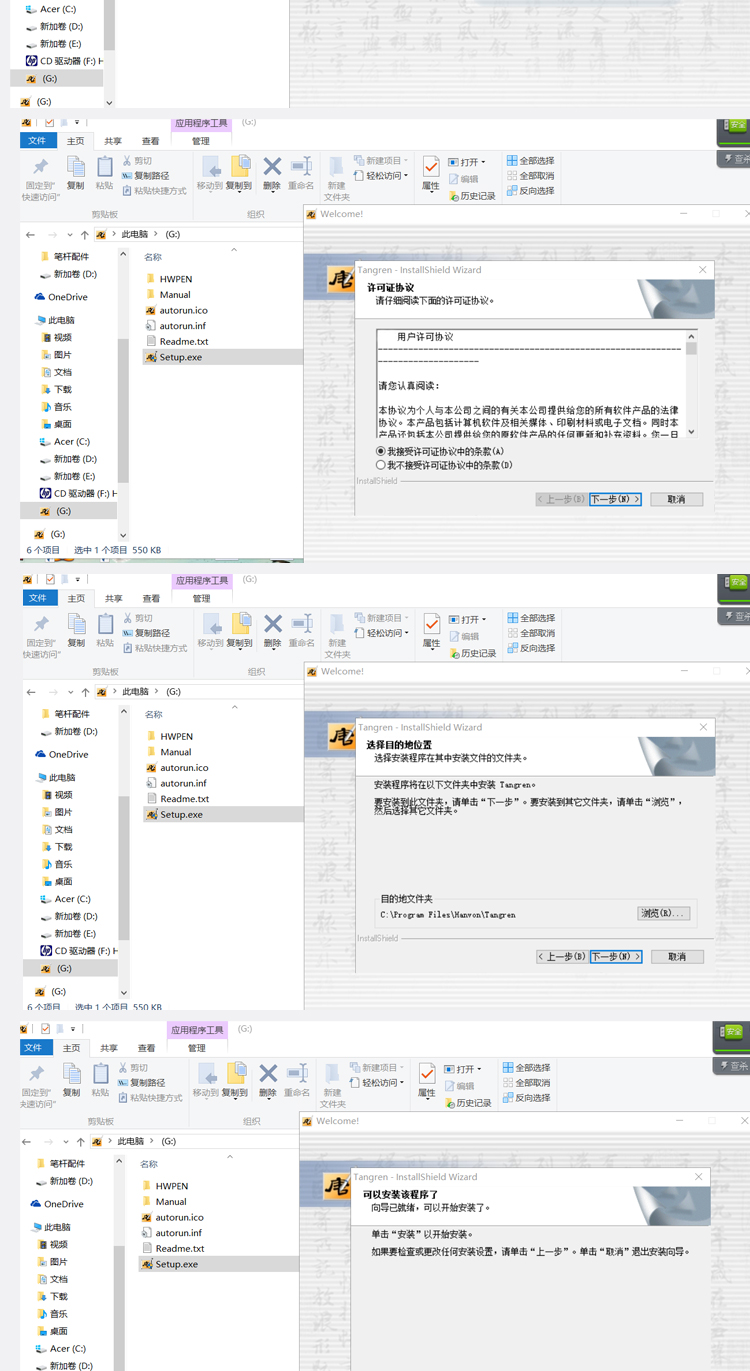Switch to the View tab above the license dialog

150,141
